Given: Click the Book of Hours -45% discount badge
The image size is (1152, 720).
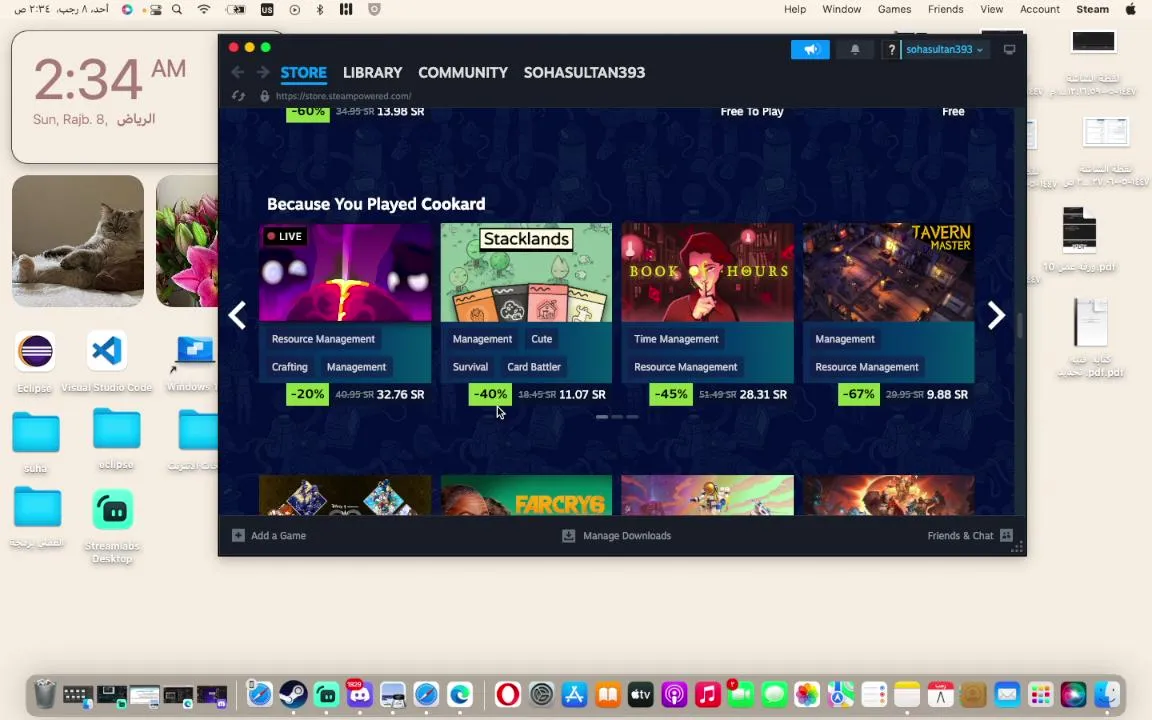Looking at the screenshot, I should (x=670, y=395).
